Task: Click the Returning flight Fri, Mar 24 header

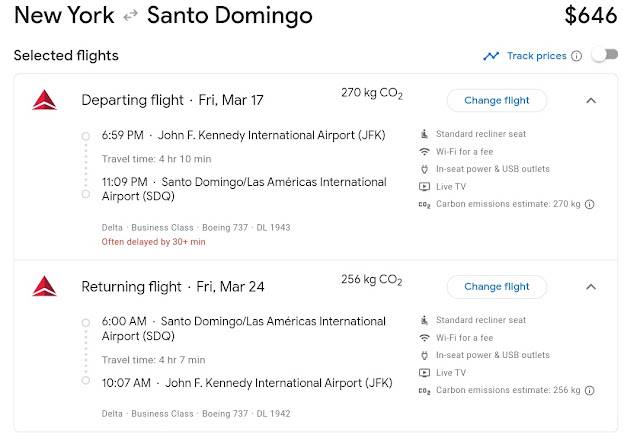Action: (x=173, y=287)
